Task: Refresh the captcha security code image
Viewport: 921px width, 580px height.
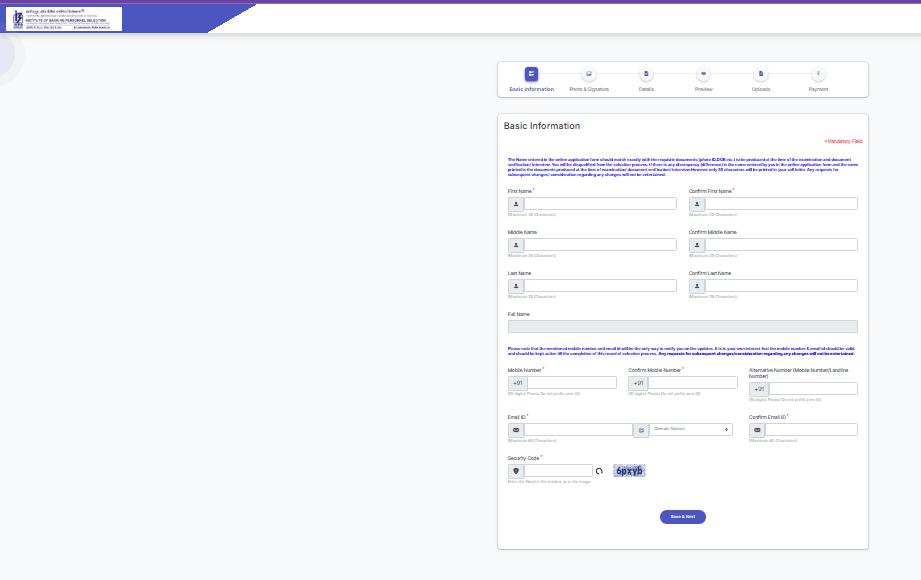Action: 599,471
